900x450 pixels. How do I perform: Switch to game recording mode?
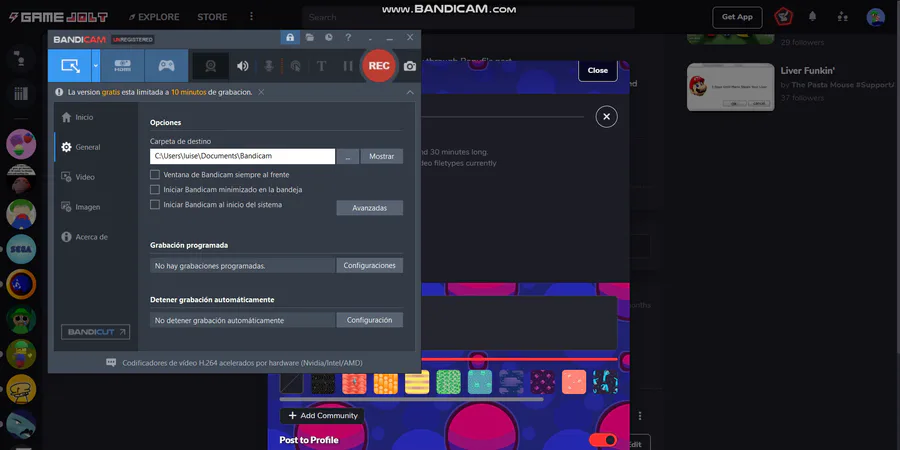[166, 65]
